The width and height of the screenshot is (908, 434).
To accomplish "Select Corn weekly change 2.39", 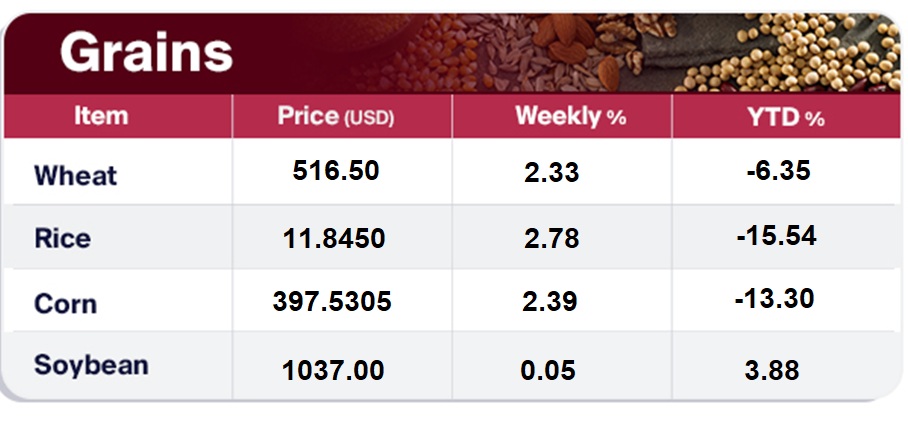I will pyautogui.click(x=551, y=302).
